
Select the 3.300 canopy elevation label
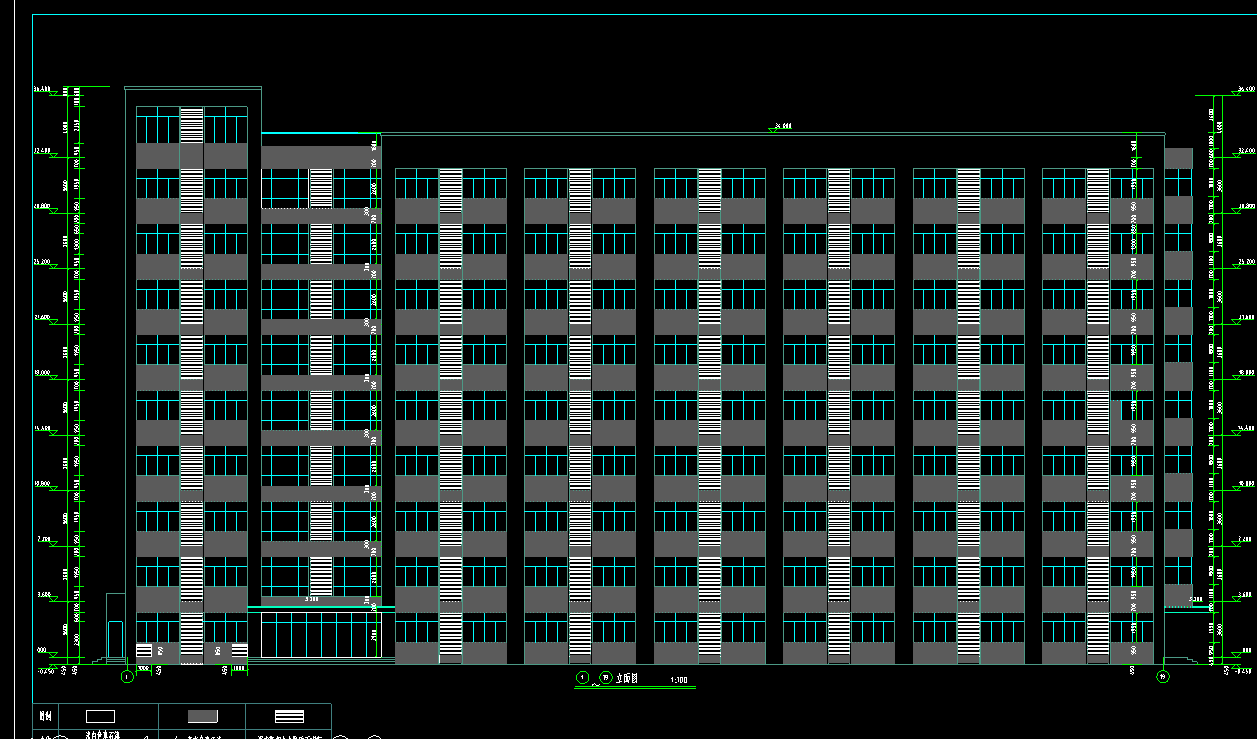click(312, 600)
